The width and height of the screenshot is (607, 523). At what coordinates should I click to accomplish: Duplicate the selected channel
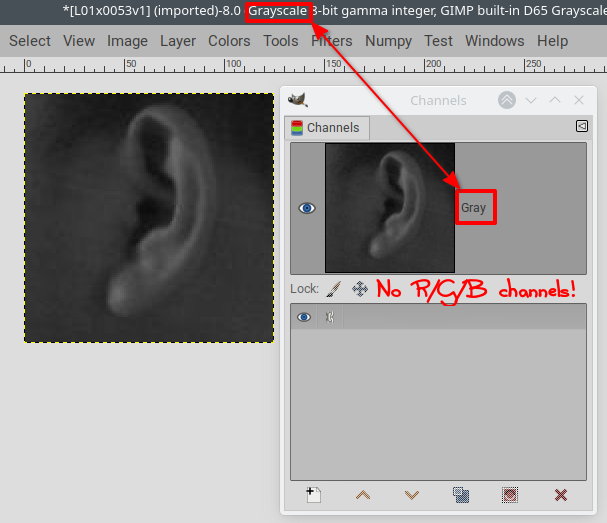tap(461, 495)
